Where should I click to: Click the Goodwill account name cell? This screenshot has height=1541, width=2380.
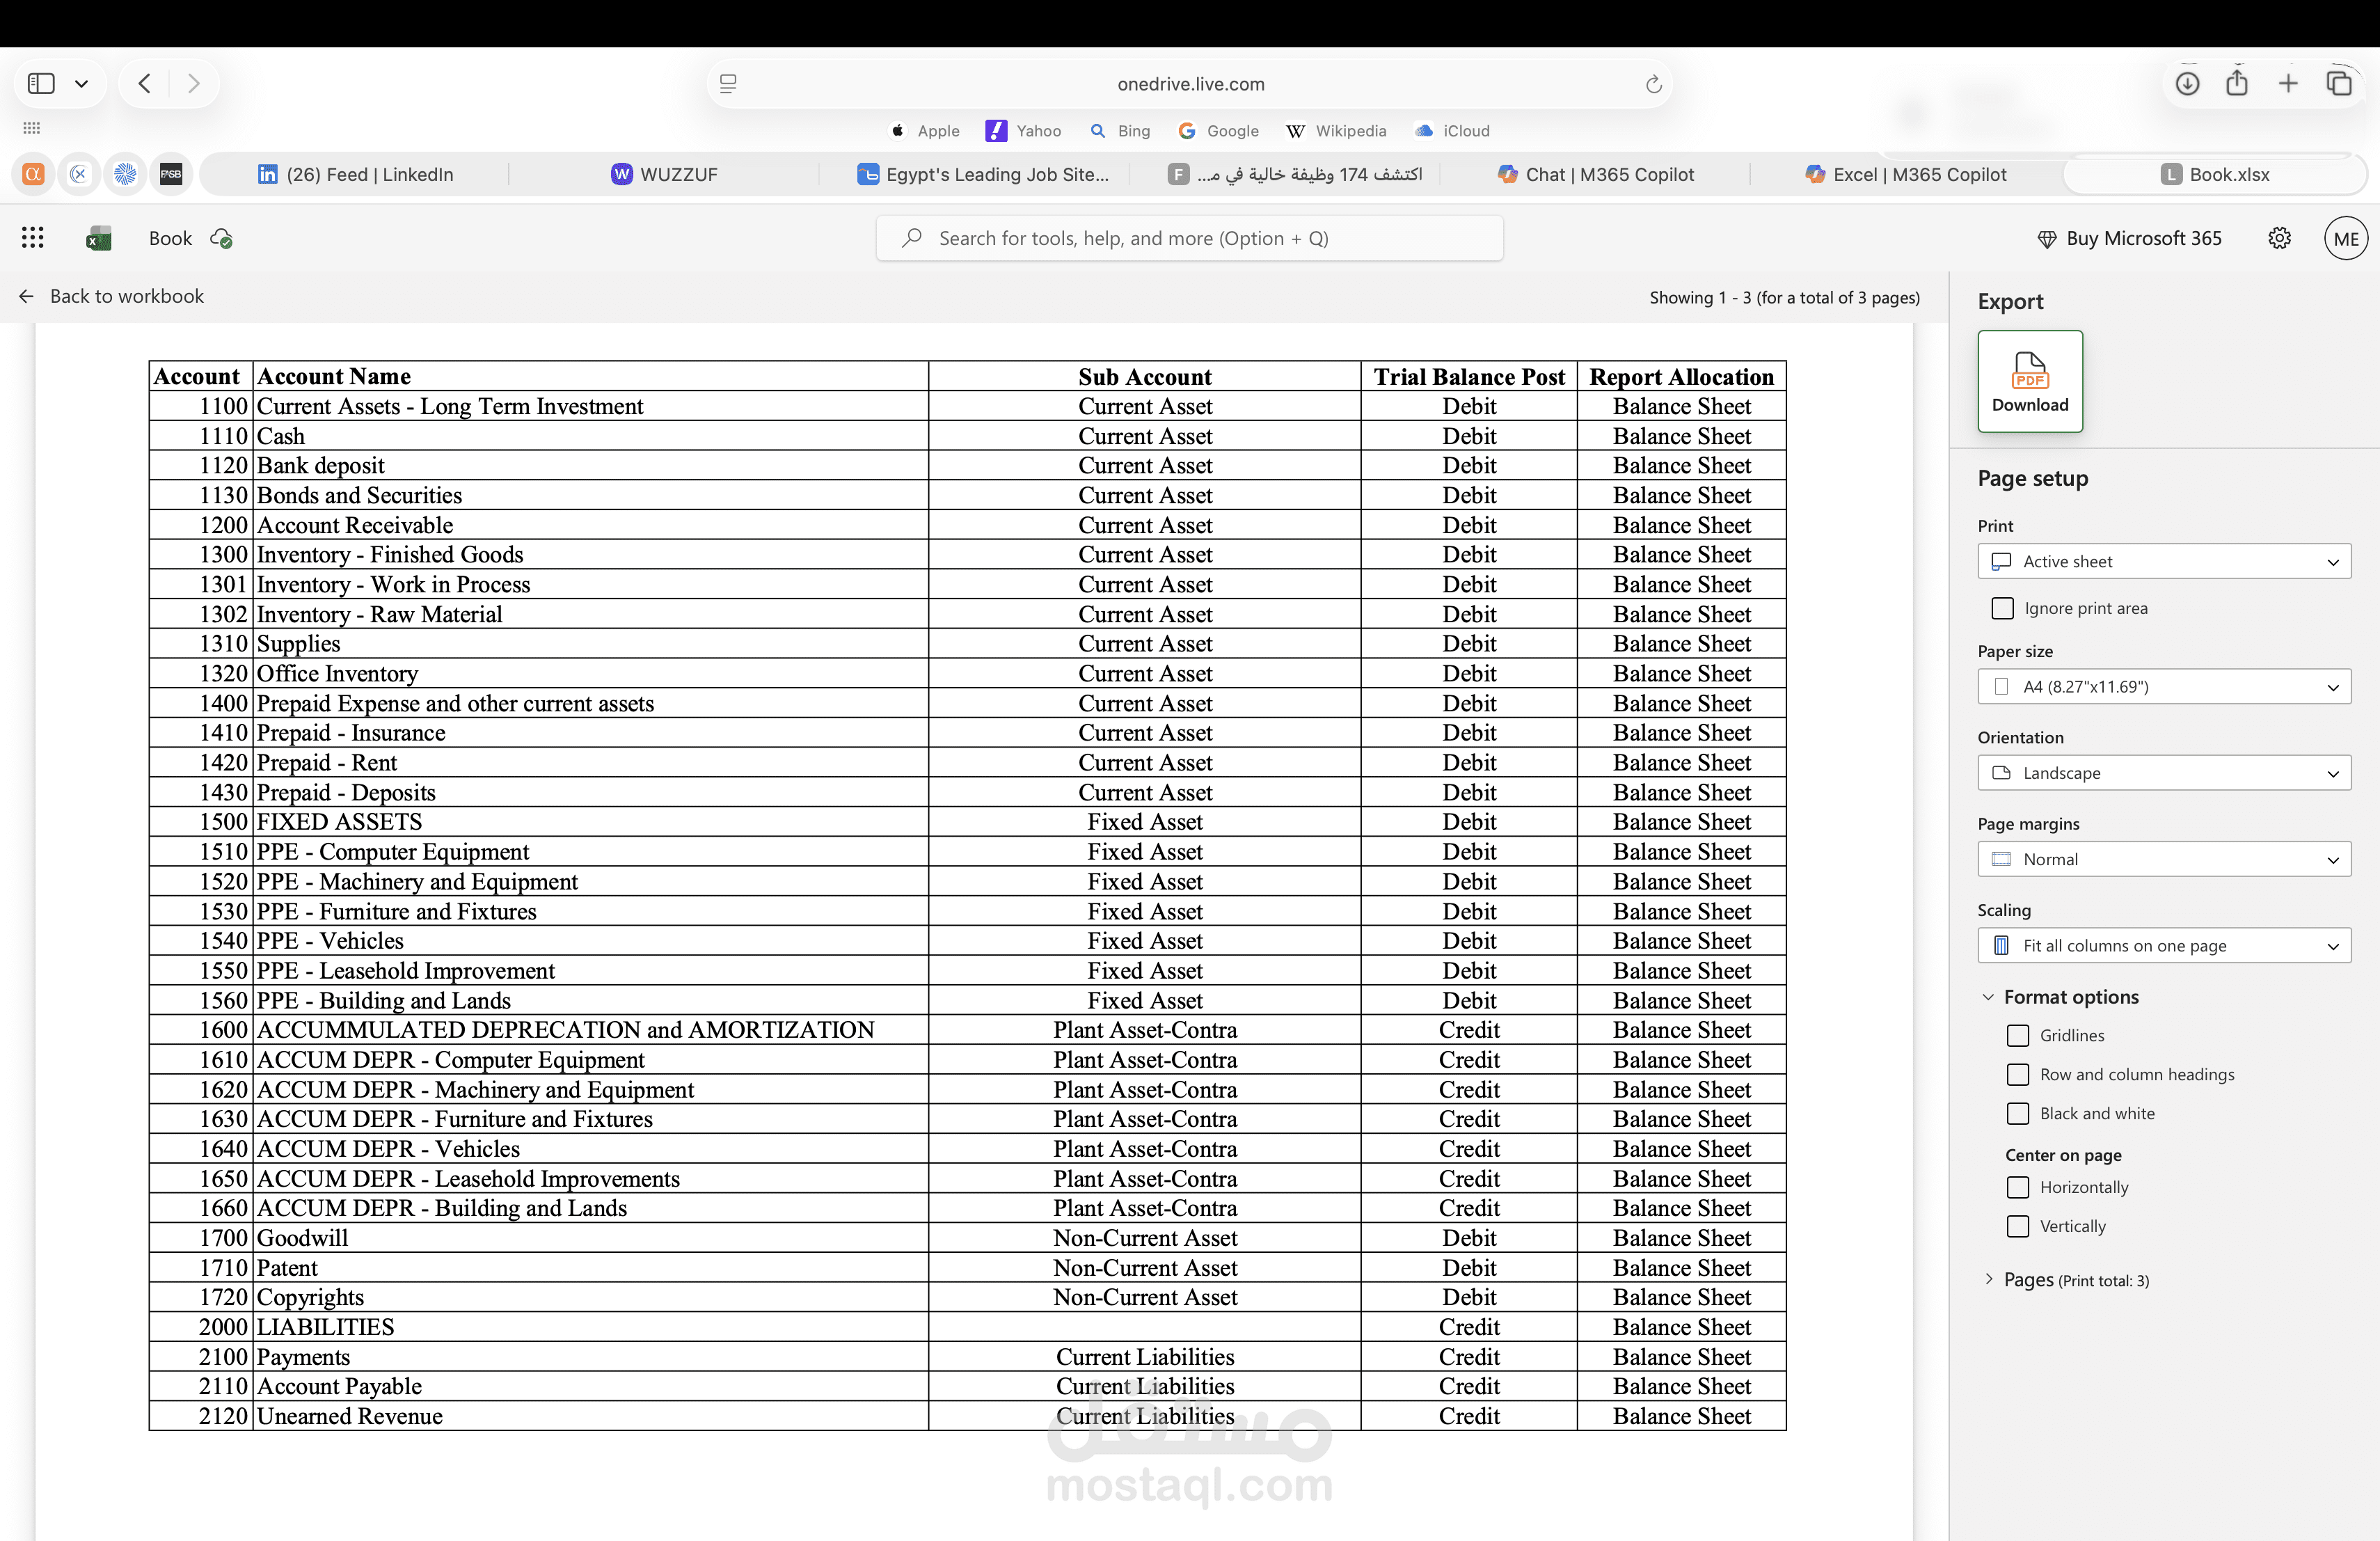click(590, 1238)
